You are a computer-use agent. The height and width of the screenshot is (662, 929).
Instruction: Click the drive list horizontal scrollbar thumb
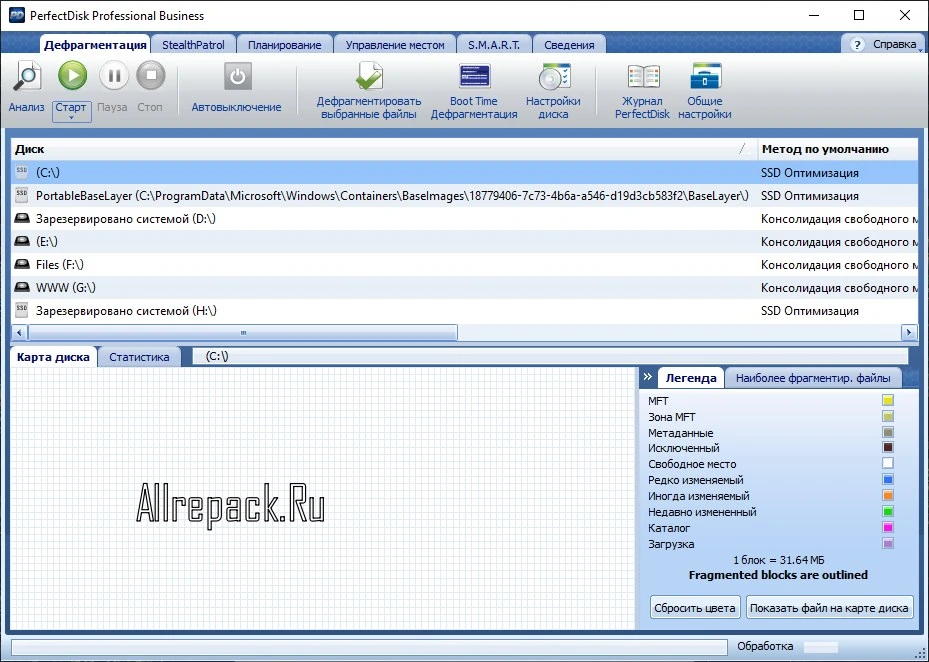coord(243,332)
